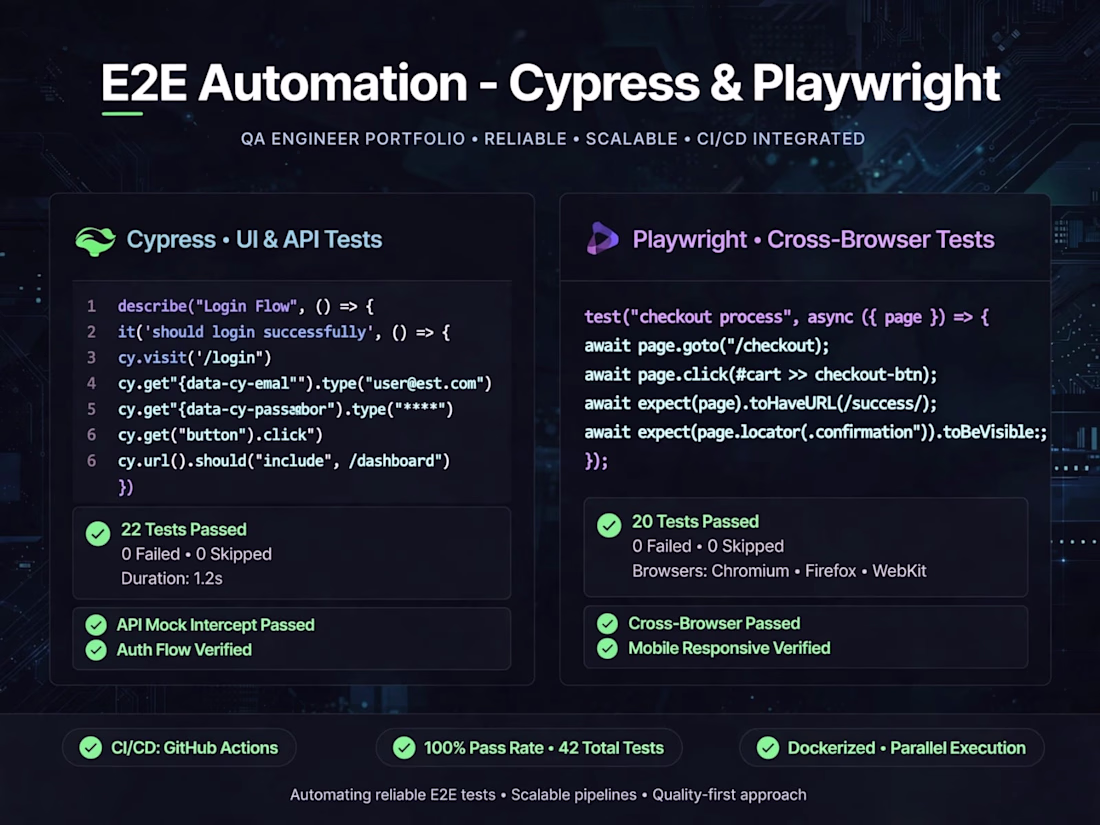Click "Browsers: Chromium • Firefox • WebKit" text

point(779,571)
